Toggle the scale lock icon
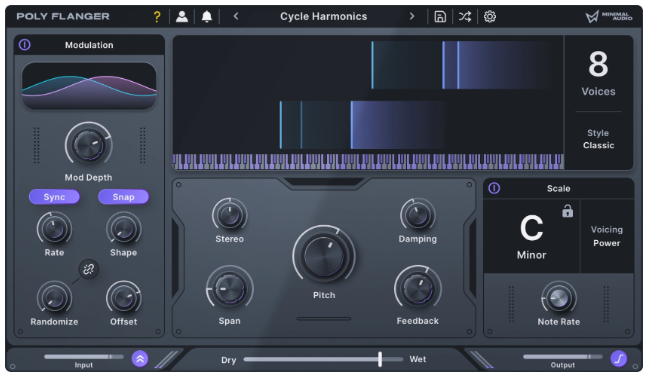Viewport: 648px width, 374px height. [567, 211]
